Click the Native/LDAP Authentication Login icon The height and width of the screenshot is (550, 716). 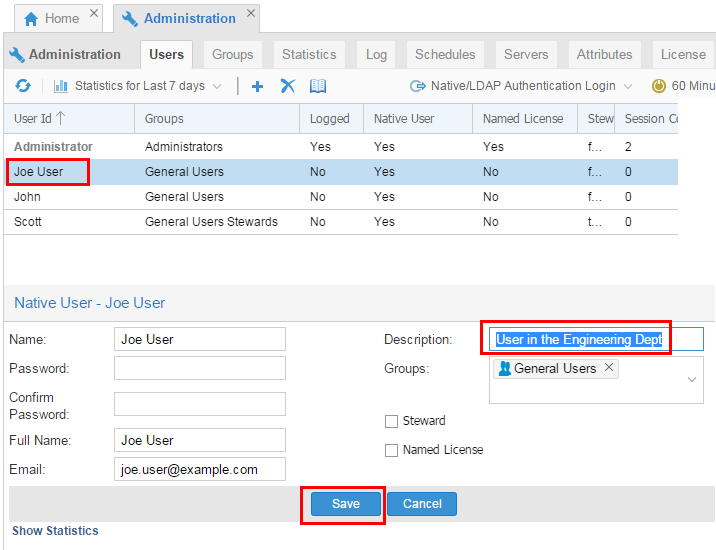pyautogui.click(x=418, y=86)
